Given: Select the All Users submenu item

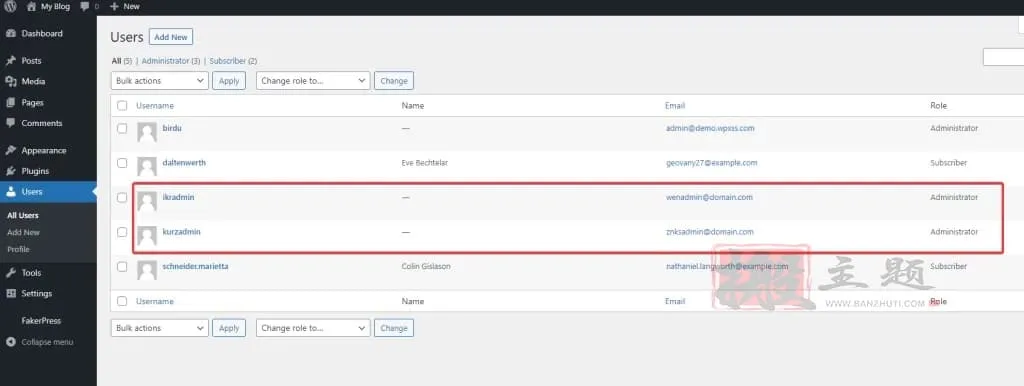Looking at the screenshot, I should (23, 216).
